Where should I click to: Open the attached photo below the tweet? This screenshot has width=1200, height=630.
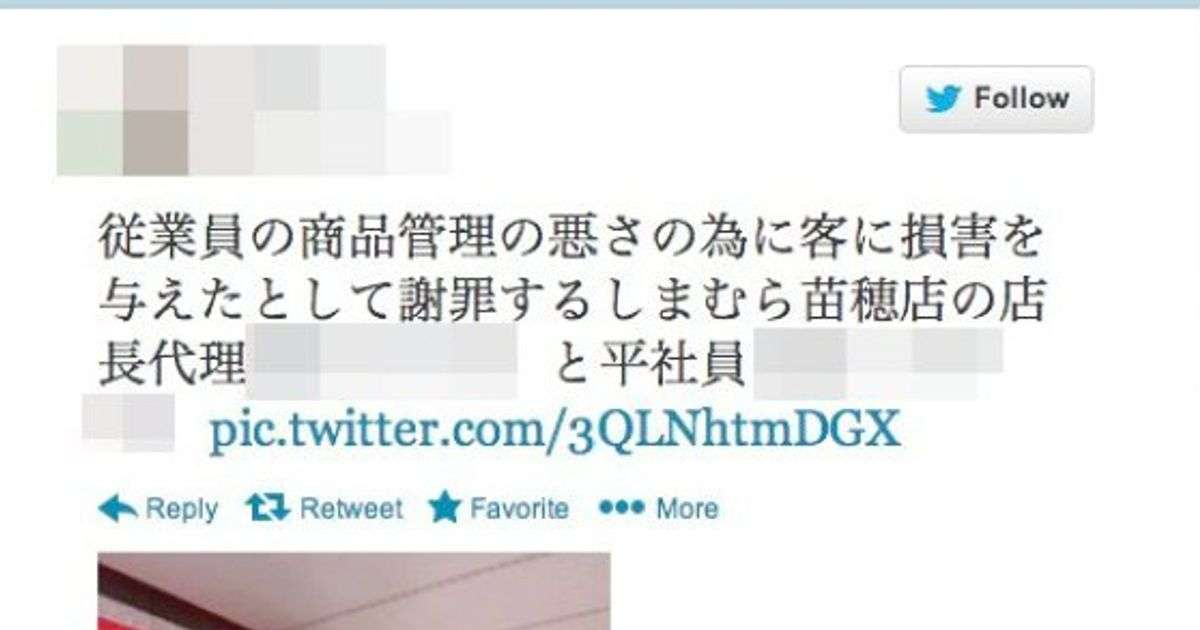(x=354, y=591)
